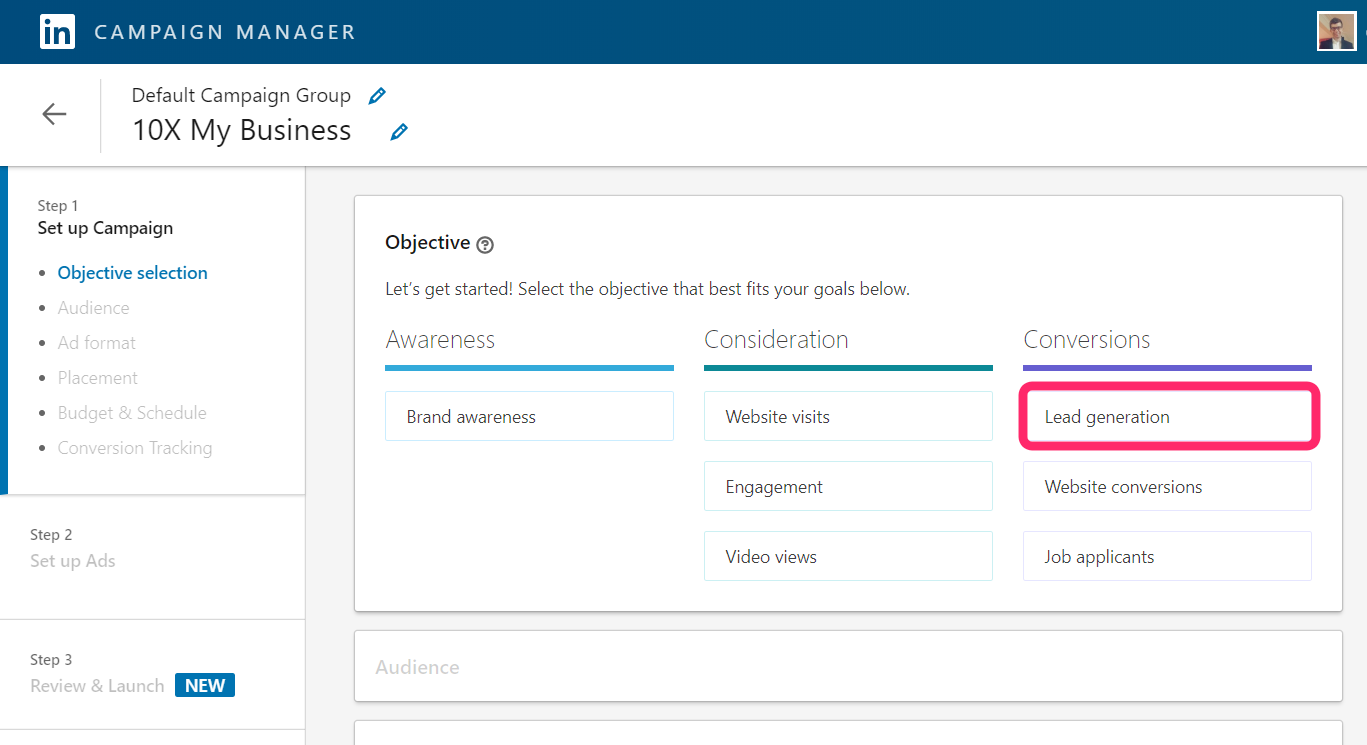Click the back arrow to exit campaign setup
Viewport: 1367px width, 745px height.
[x=54, y=114]
